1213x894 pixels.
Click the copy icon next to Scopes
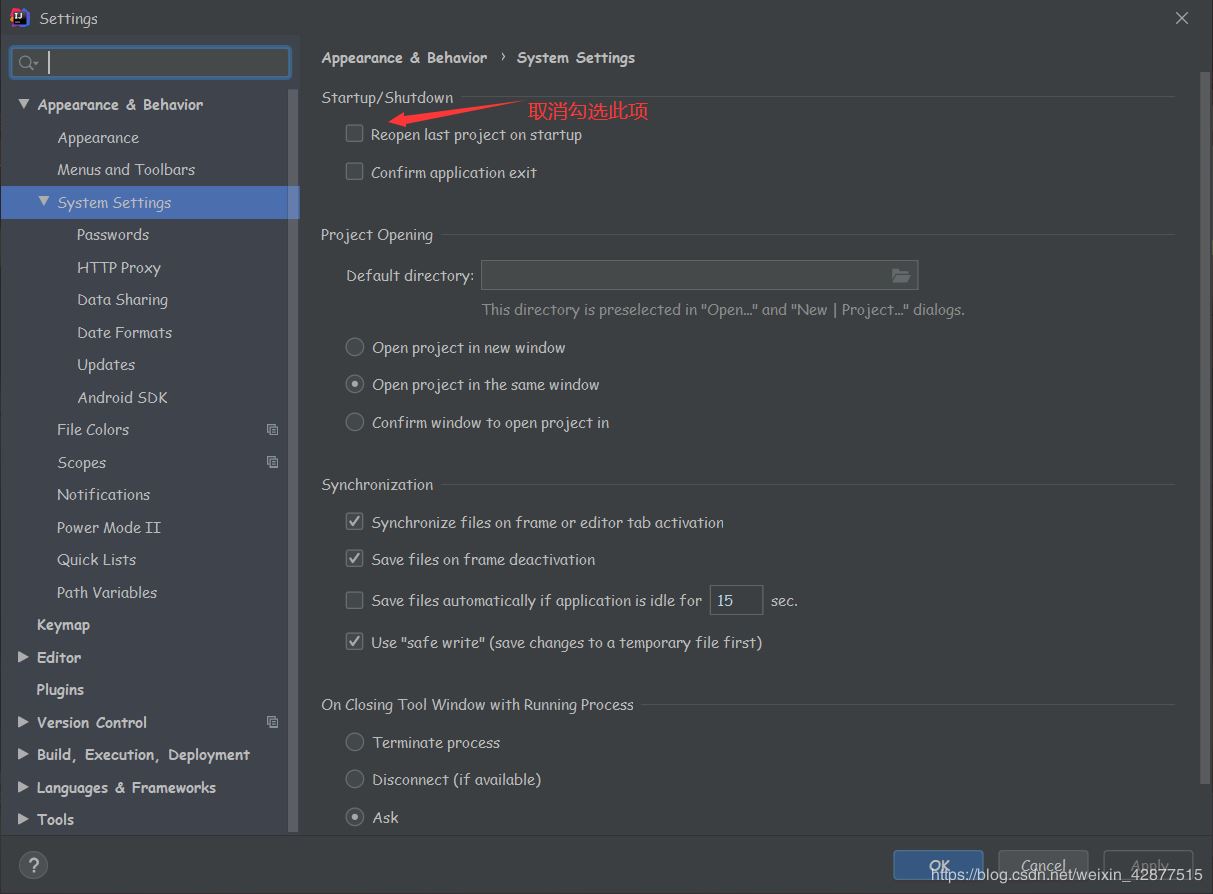[272, 462]
